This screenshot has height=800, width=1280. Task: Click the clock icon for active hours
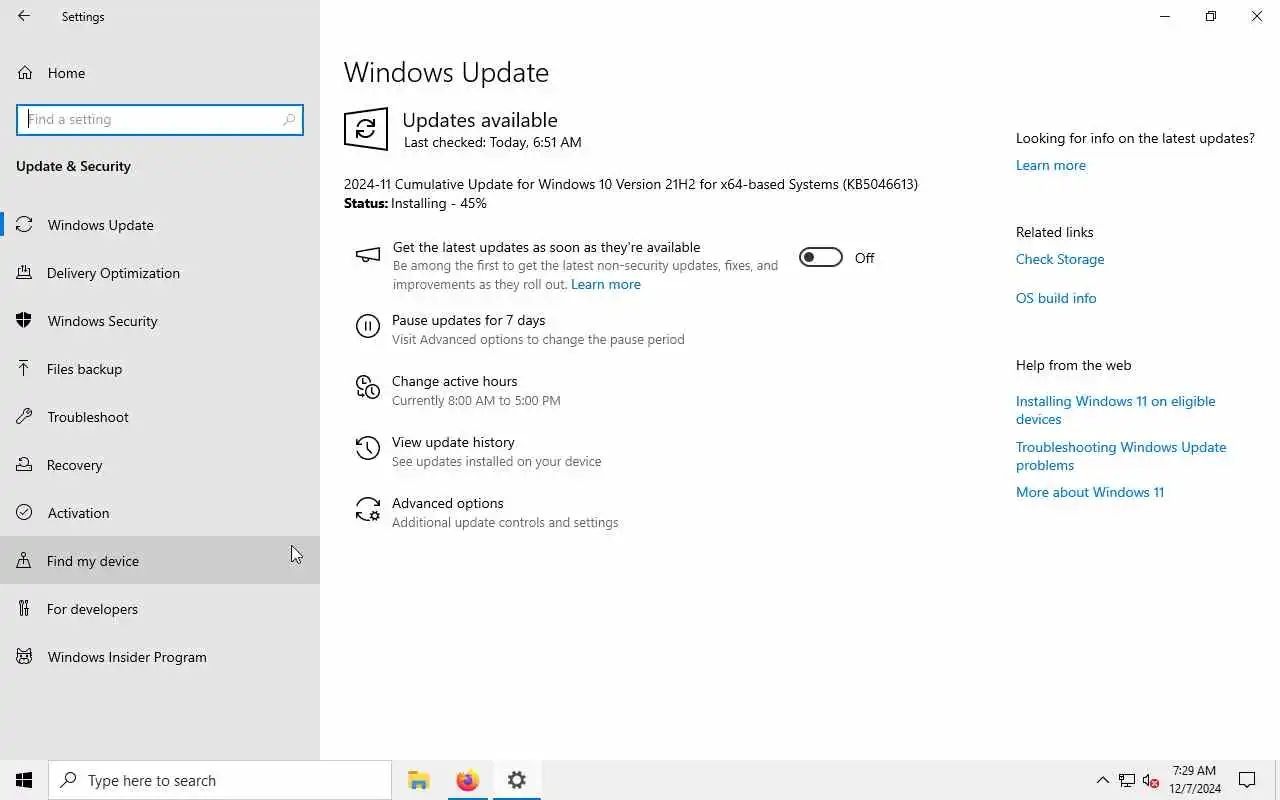pos(368,387)
